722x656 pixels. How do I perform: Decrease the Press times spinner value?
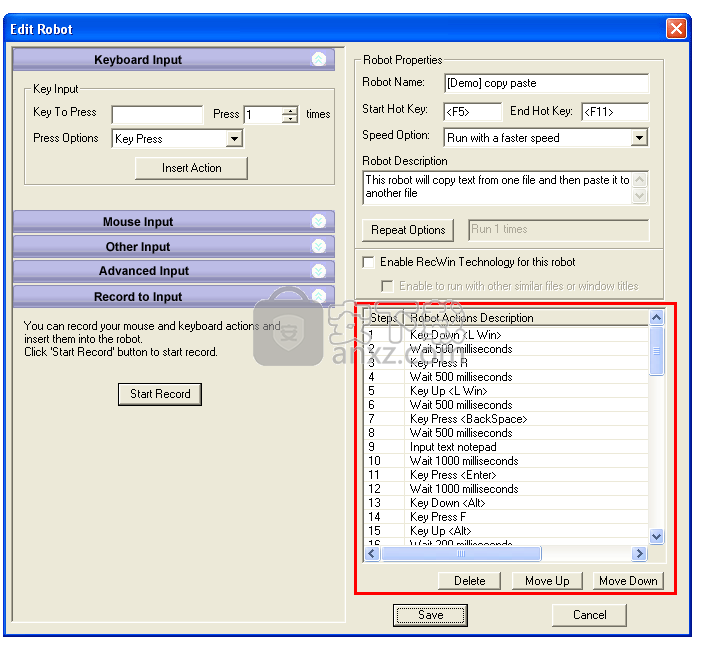point(290,119)
